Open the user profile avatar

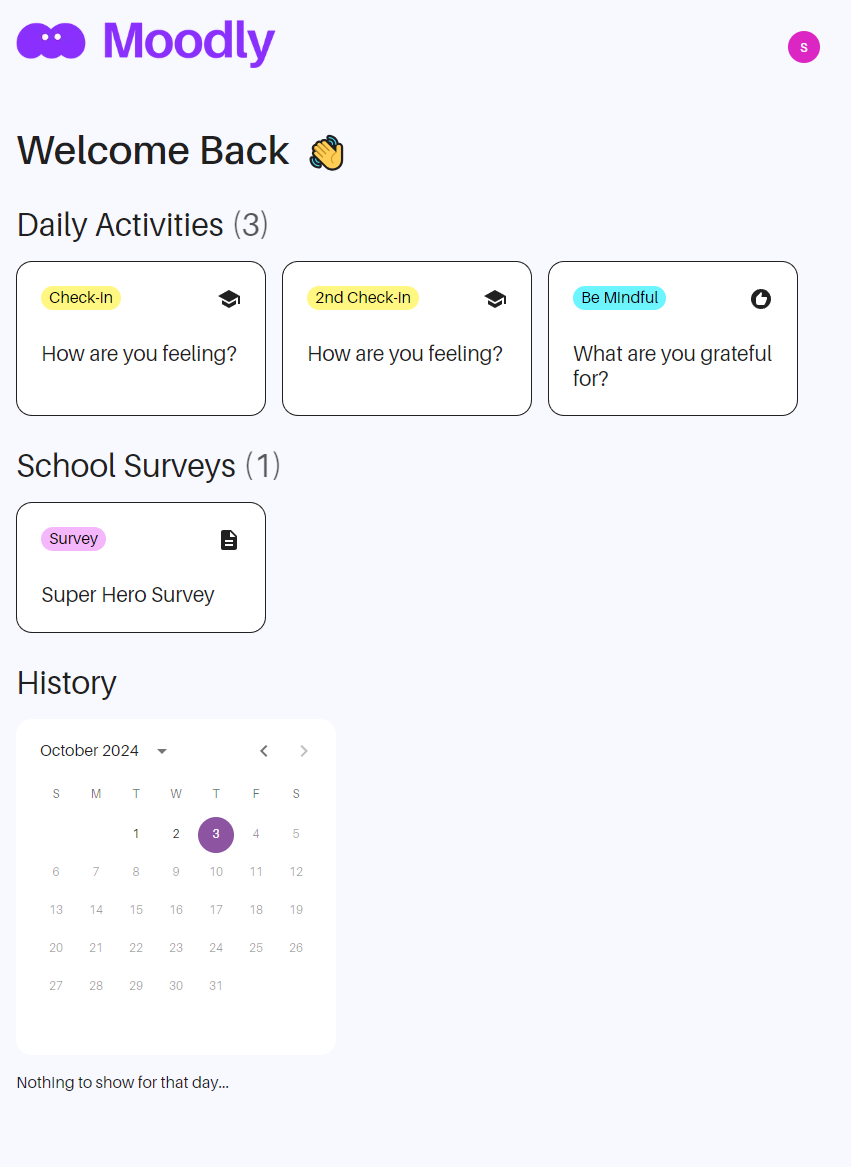pos(803,47)
